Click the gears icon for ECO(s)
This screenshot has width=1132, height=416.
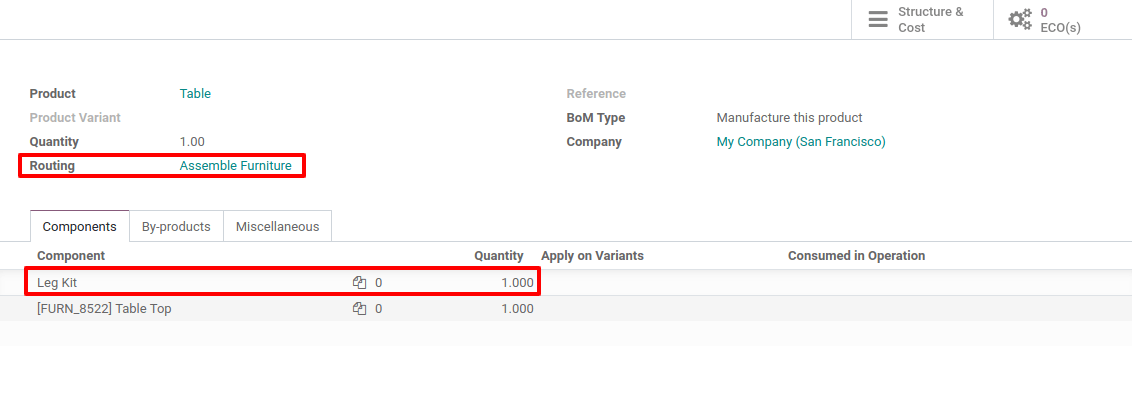(1020, 20)
